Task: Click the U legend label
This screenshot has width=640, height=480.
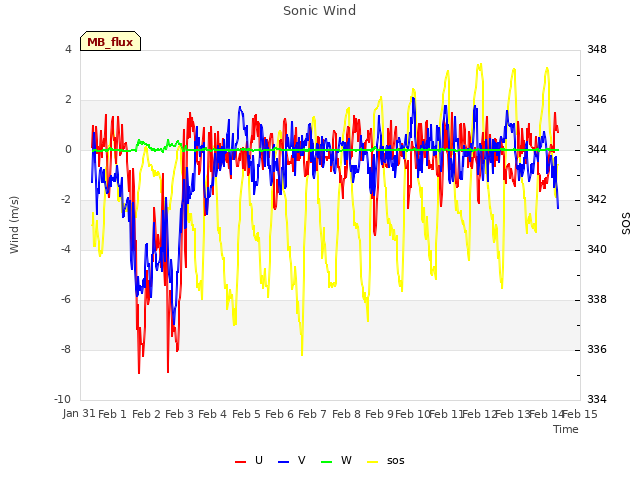Action: [x=258, y=460]
